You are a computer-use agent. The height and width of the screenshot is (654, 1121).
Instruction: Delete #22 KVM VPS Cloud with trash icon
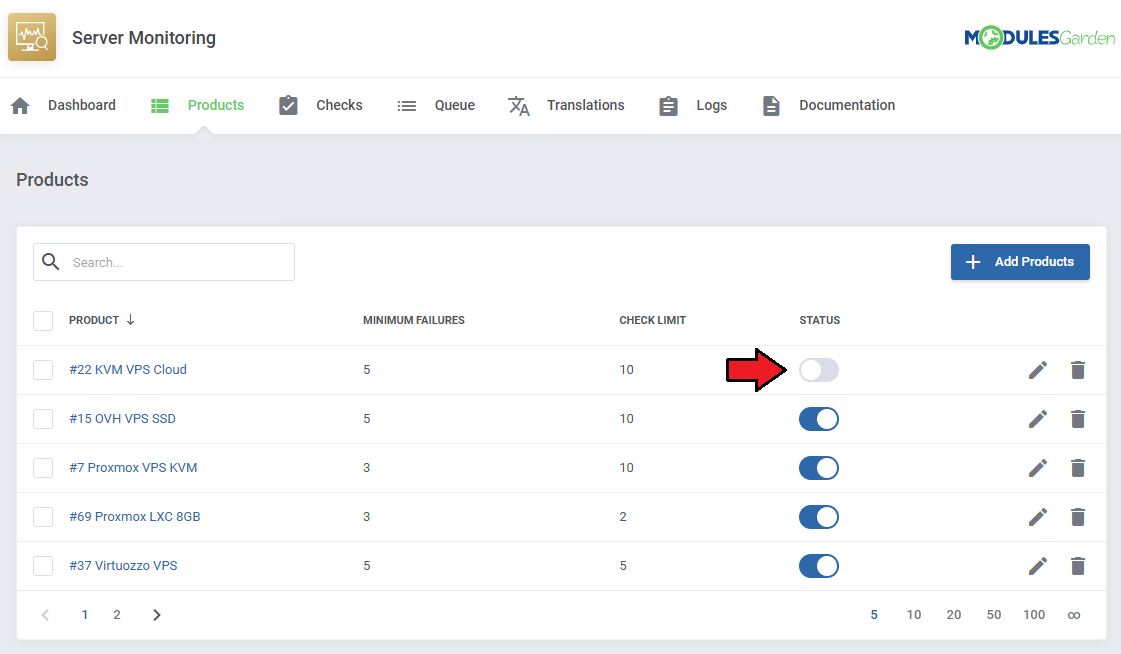1078,370
